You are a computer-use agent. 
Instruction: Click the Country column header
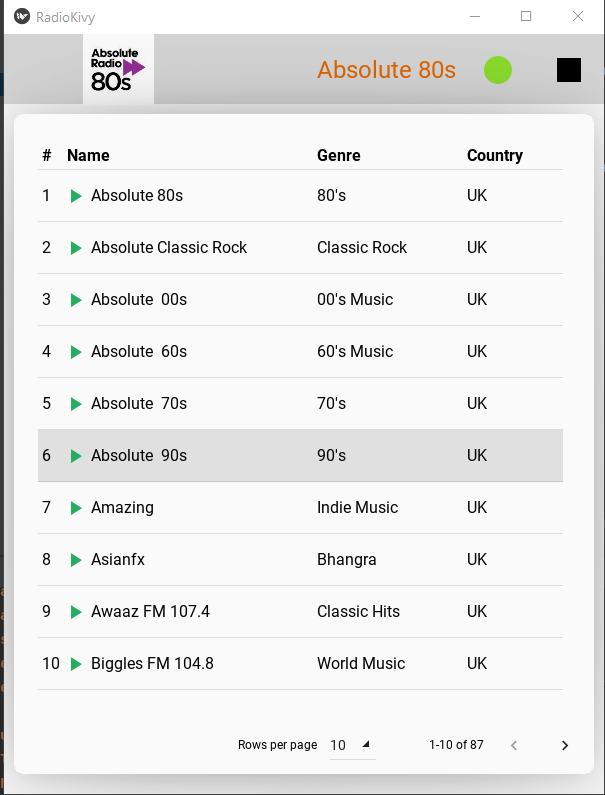(x=494, y=155)
